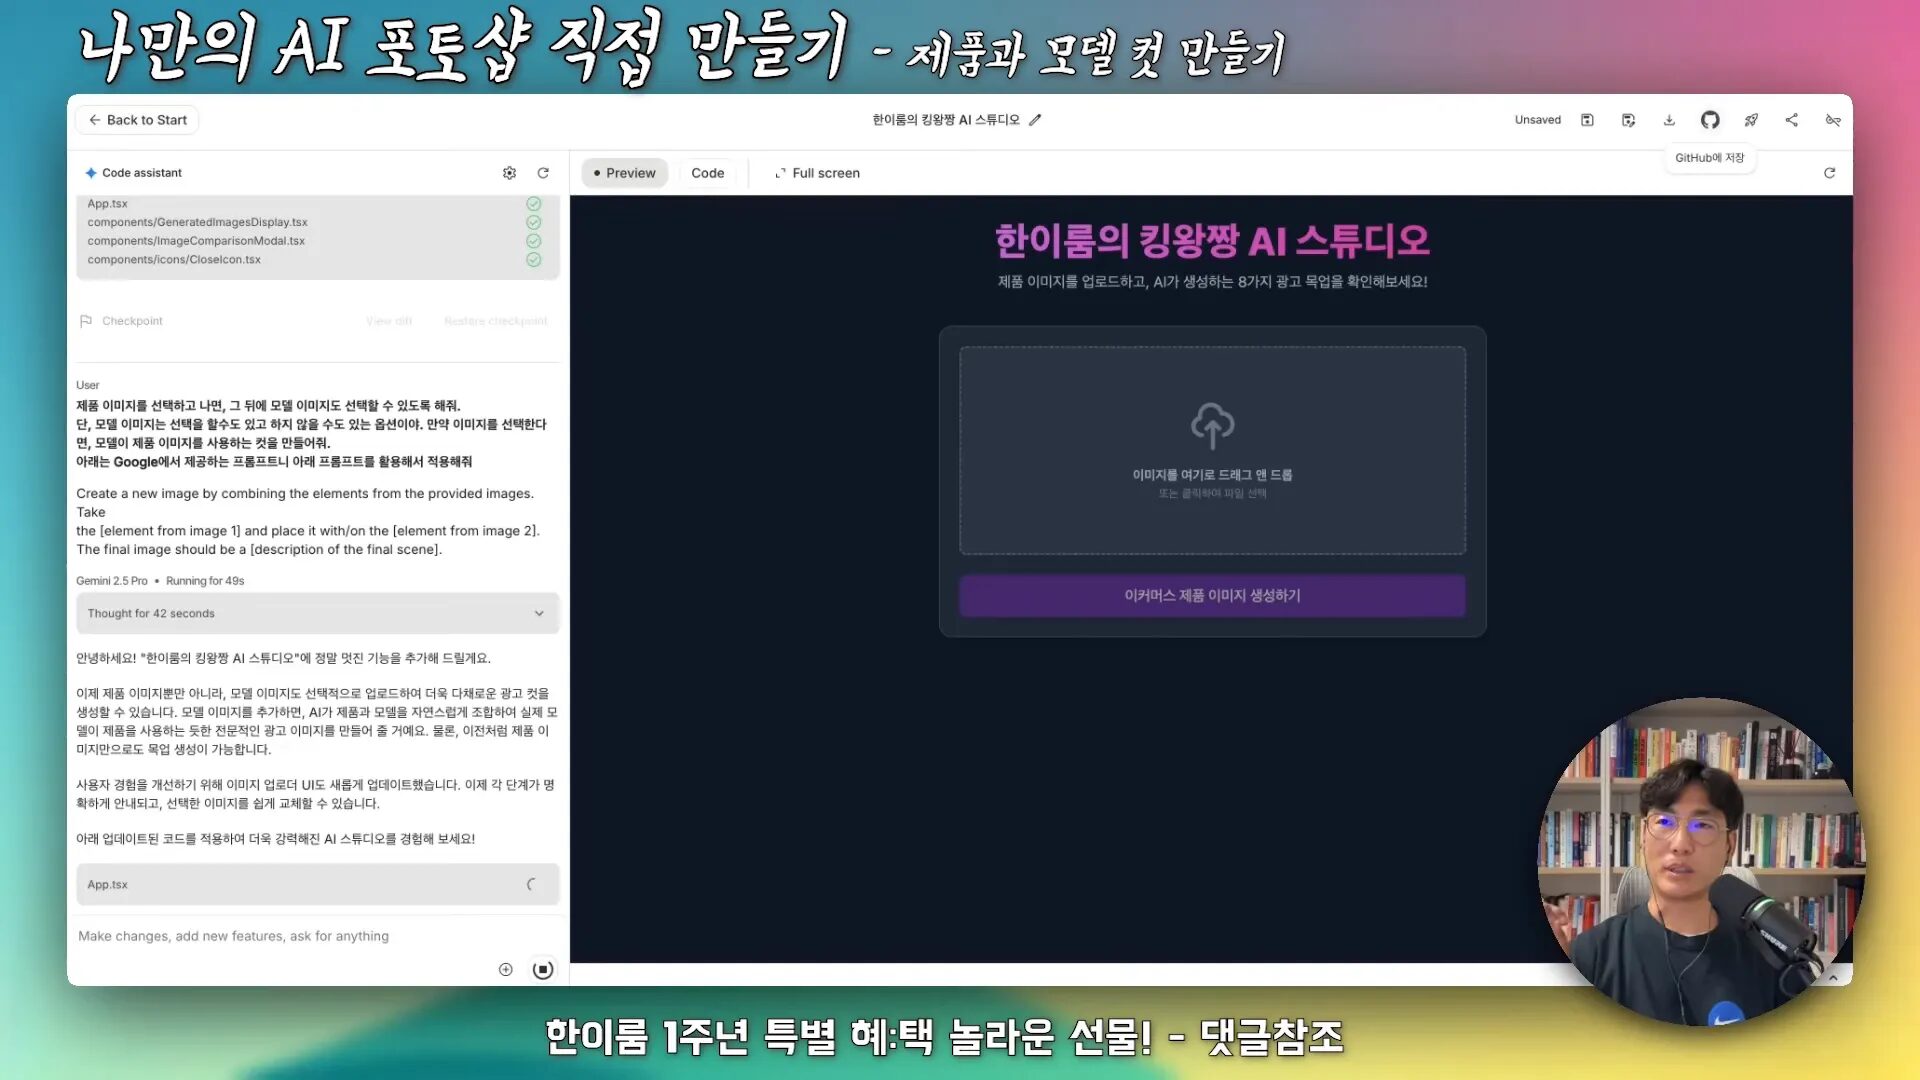Click the purple generate product image button
This screenshot has height=1080, width=1920.
1212,595
